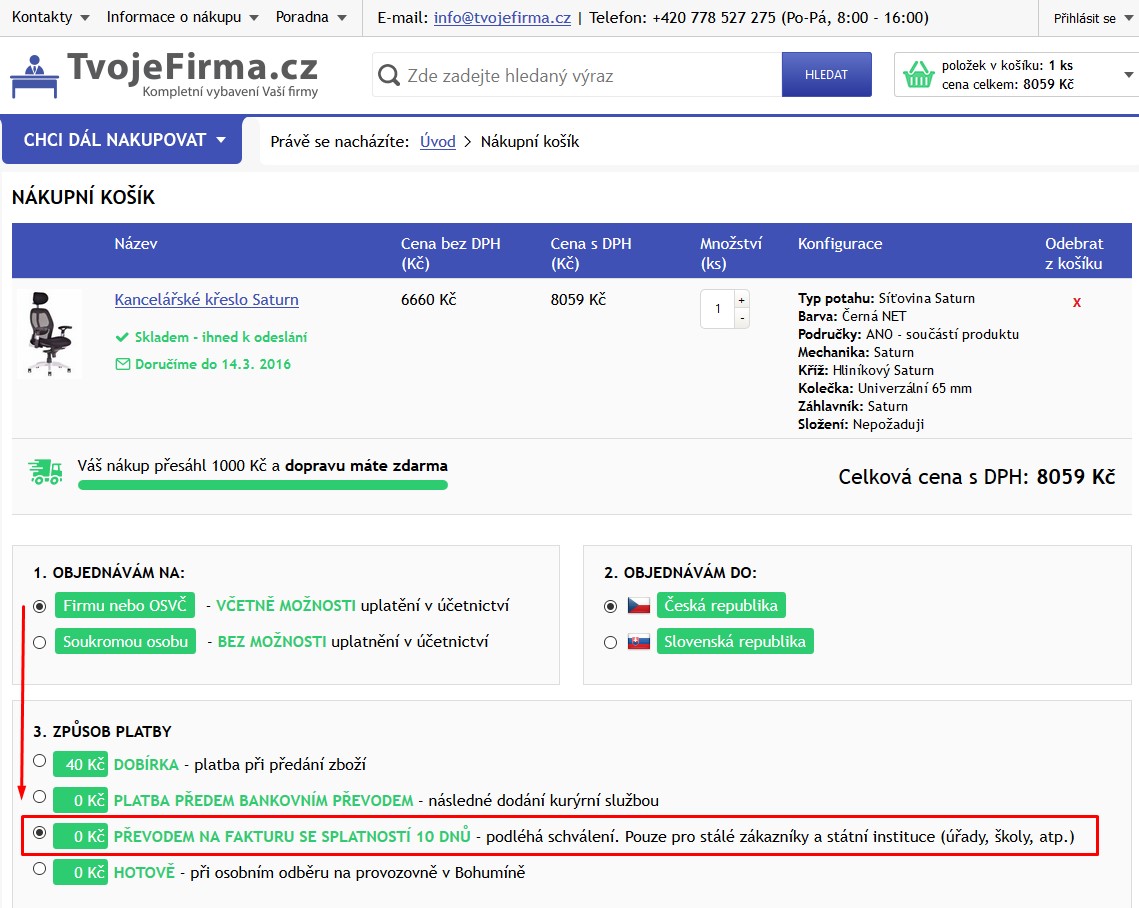Click the Skladem - ihned k odeslání text
The image size is (1139, 908).
221,337
